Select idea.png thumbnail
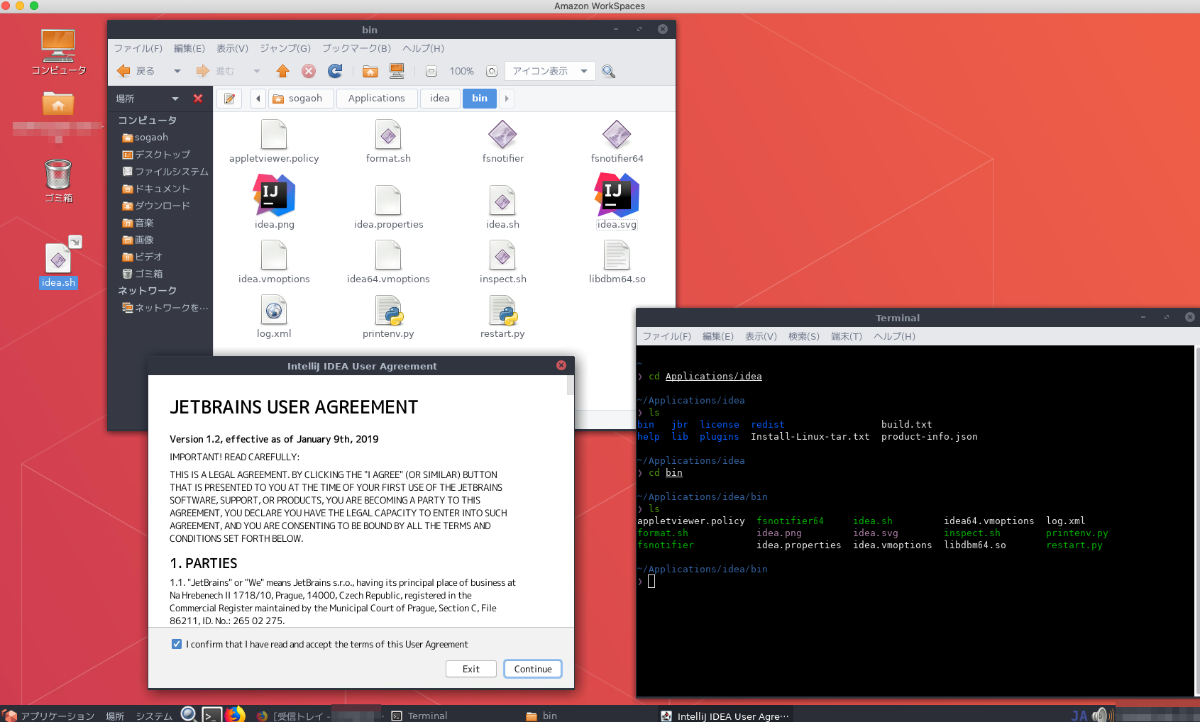This screenshot has height=722, width=1200. pyautogui.click(x=274, y=195)
